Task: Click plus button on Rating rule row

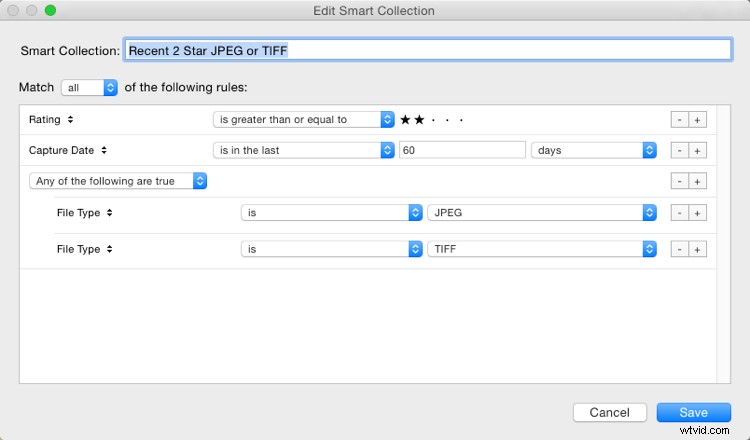Action: click(x=698, y=120)
